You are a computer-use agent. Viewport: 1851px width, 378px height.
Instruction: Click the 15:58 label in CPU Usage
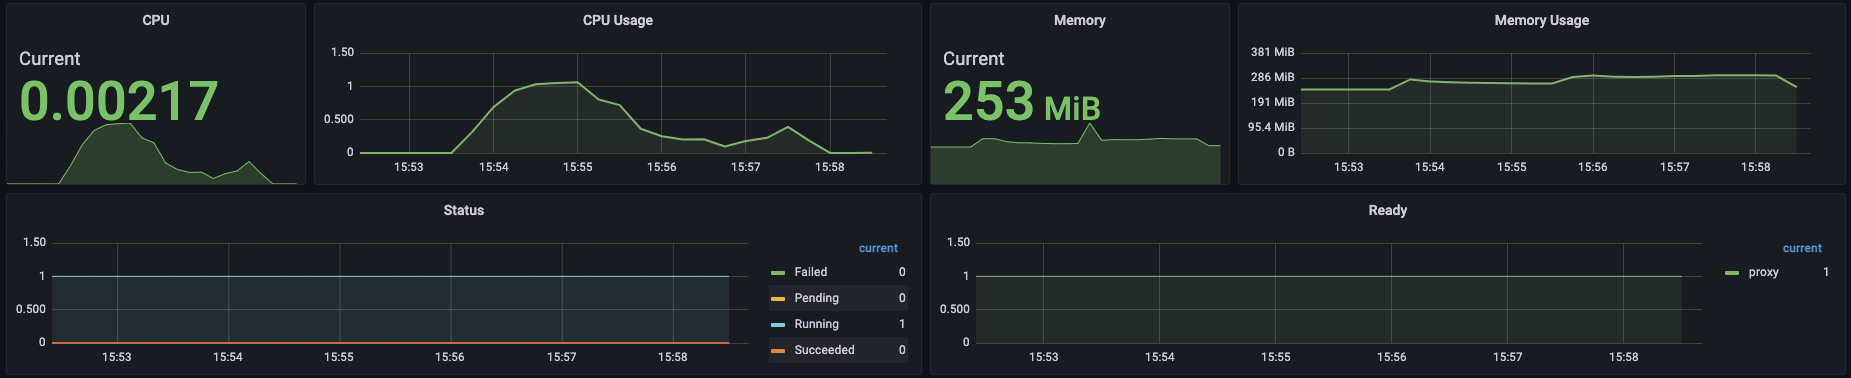(830, 167)
